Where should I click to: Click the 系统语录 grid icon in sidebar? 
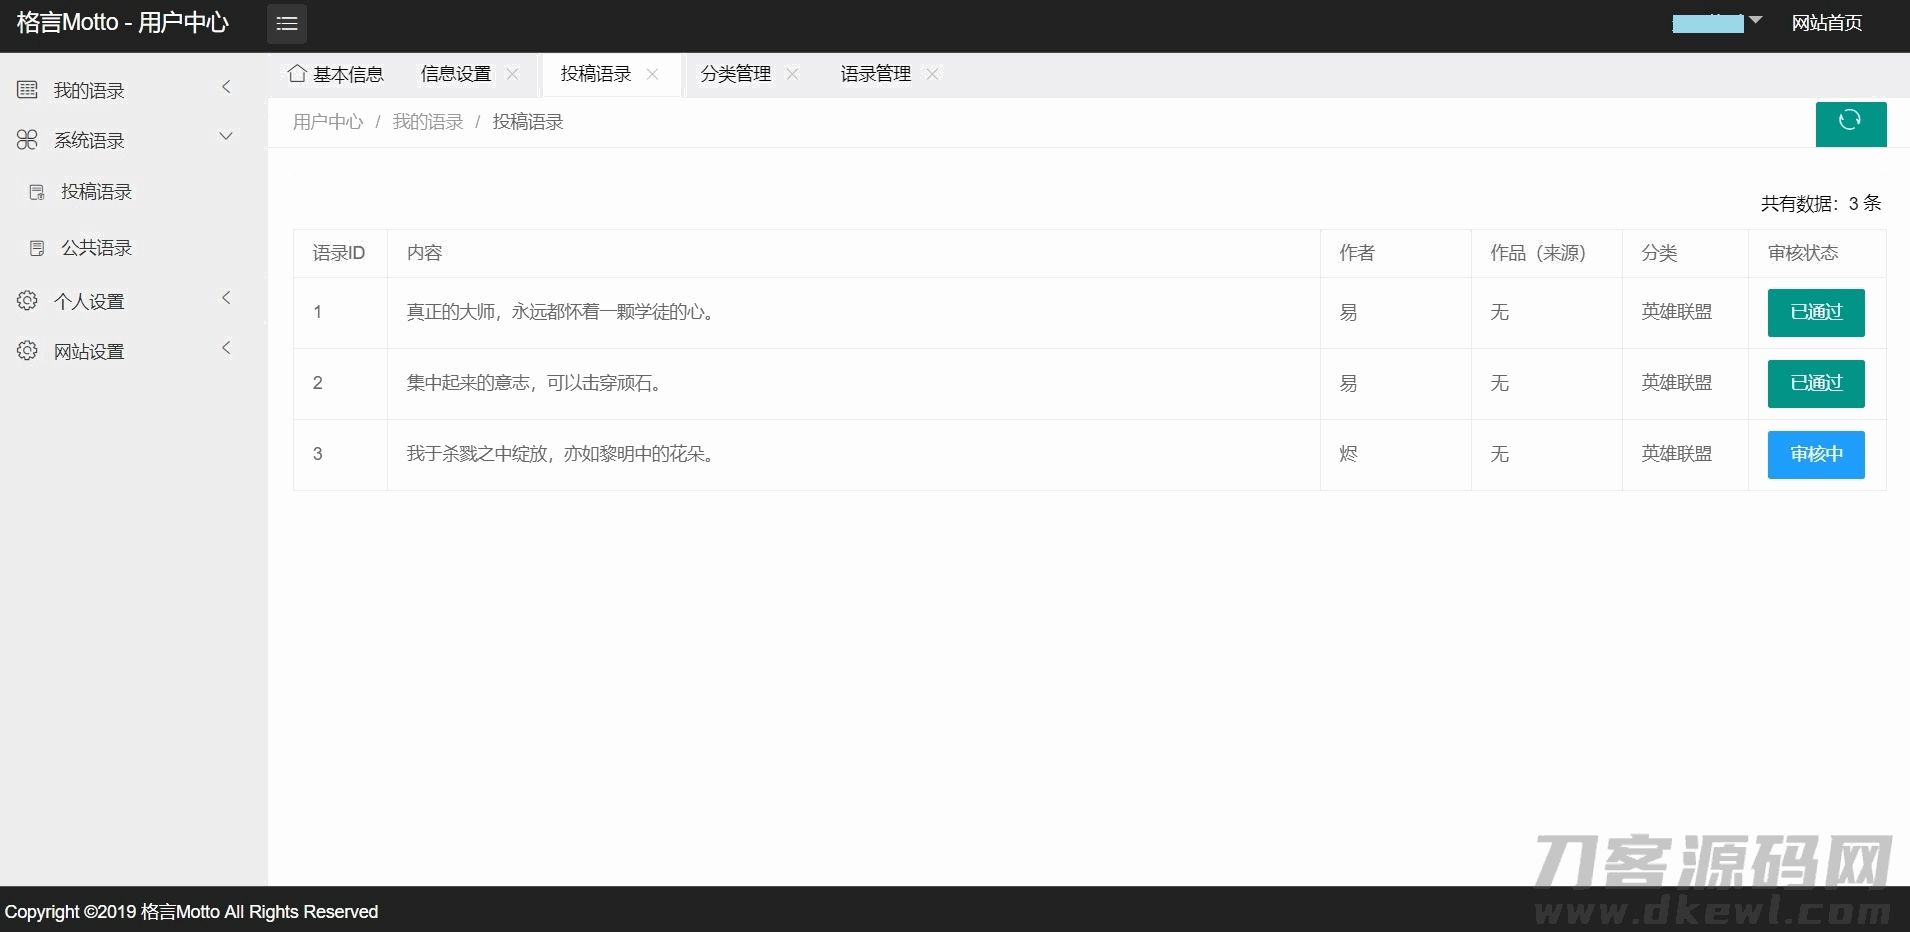(x=27, y=140)
